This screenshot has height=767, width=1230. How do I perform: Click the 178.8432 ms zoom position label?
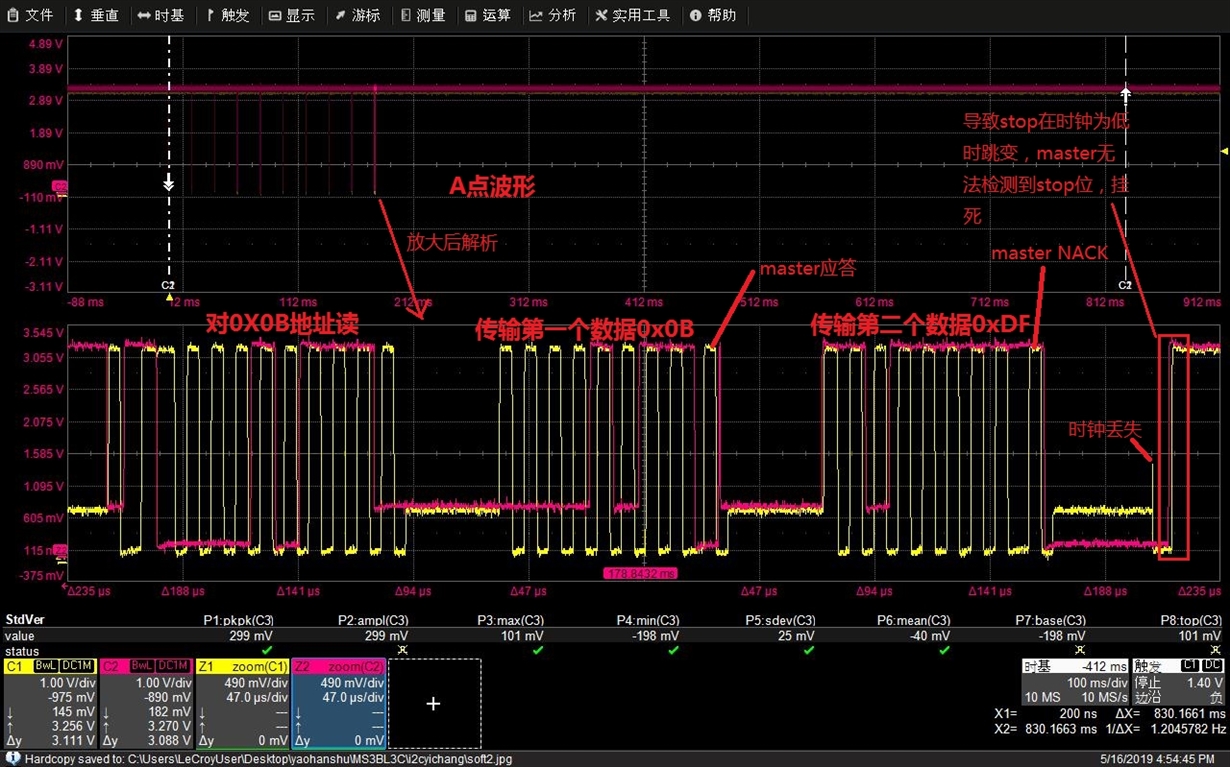[640, 573]
